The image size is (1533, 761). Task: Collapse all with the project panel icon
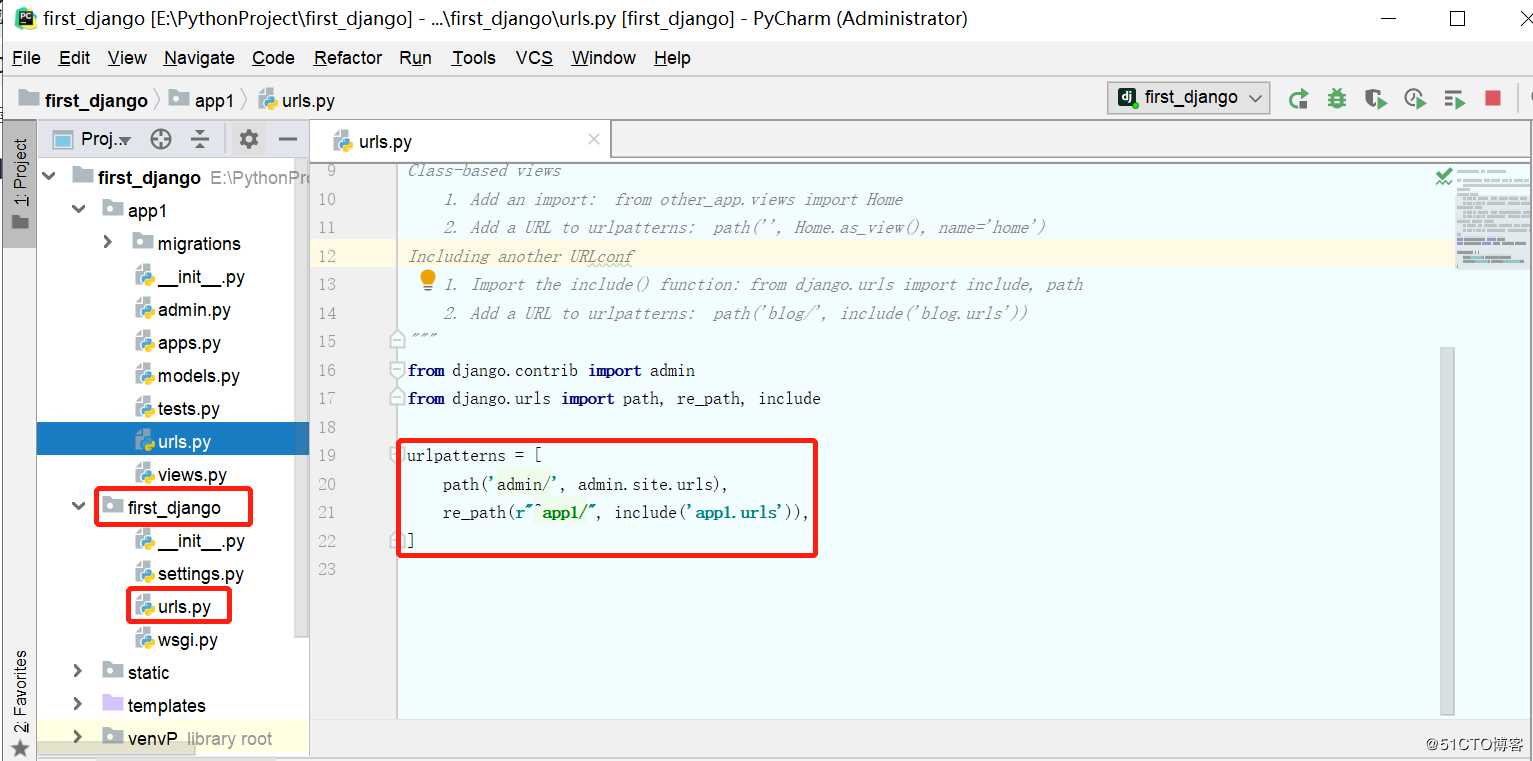(200, 139)
